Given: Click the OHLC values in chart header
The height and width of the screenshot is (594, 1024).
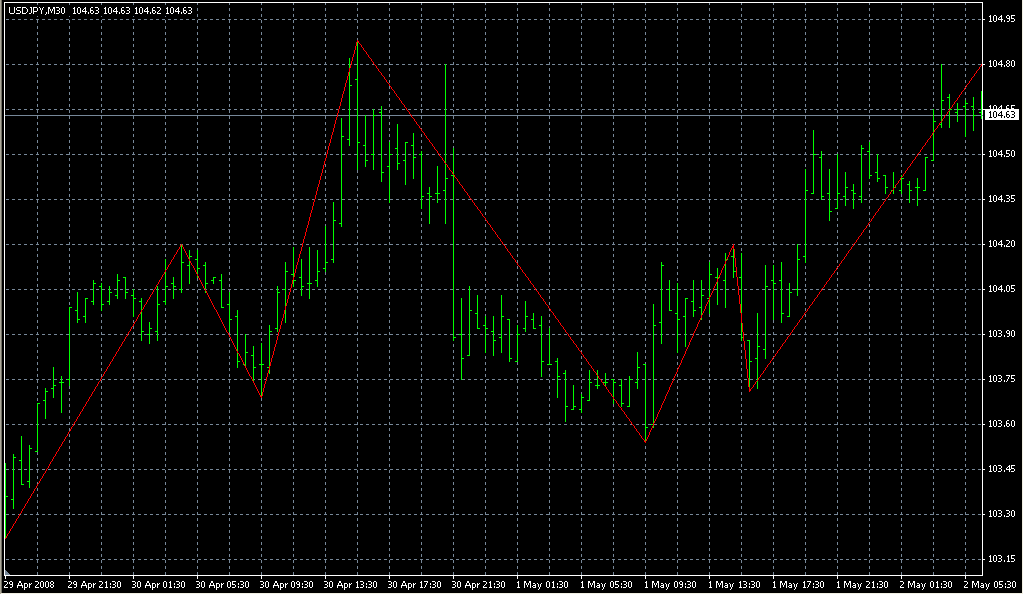Looking at the screenshot, I should click(x=132, y=10).
